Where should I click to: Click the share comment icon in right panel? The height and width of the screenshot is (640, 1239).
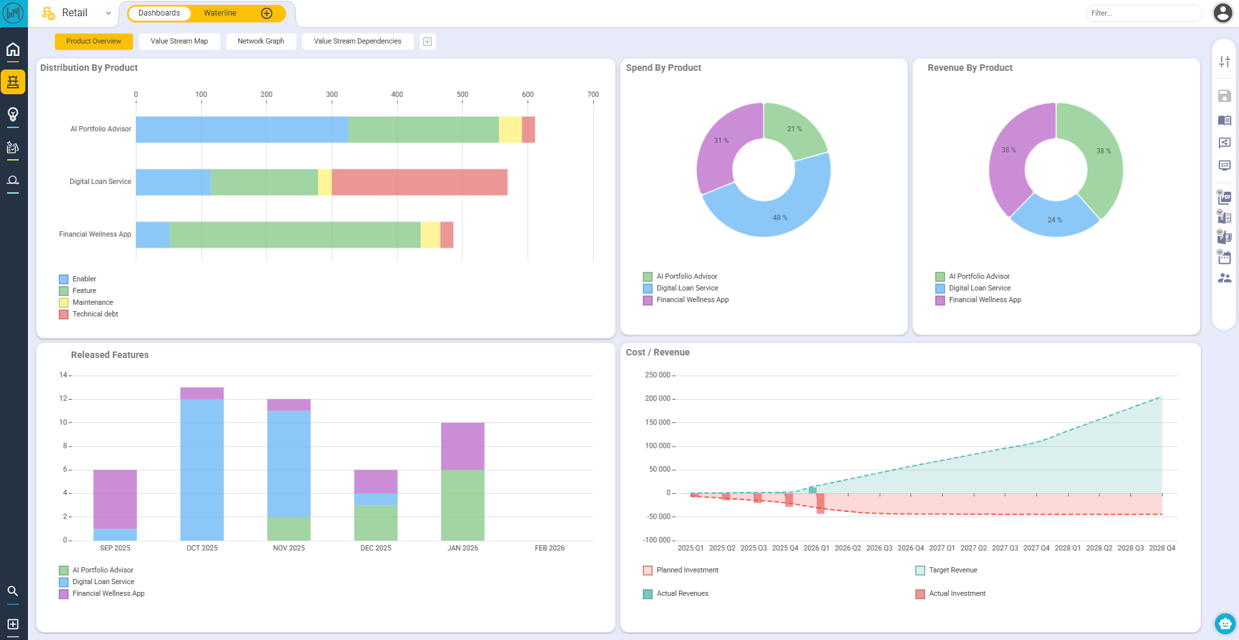point(1224,143)
